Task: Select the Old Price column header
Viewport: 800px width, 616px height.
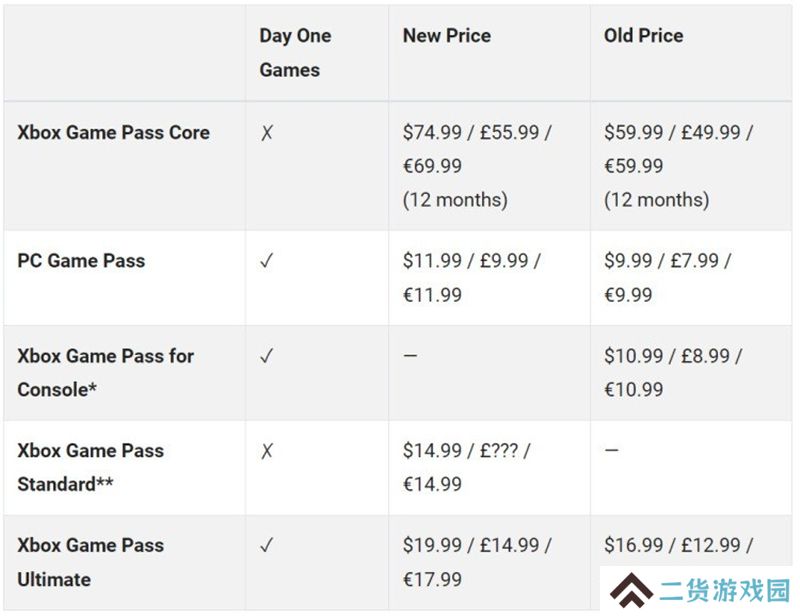Action: coord(643,35)
